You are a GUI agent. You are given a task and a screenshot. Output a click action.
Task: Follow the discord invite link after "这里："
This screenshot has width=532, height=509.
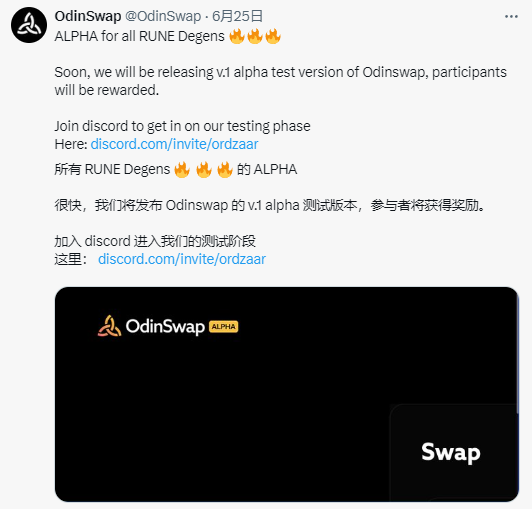182,259
